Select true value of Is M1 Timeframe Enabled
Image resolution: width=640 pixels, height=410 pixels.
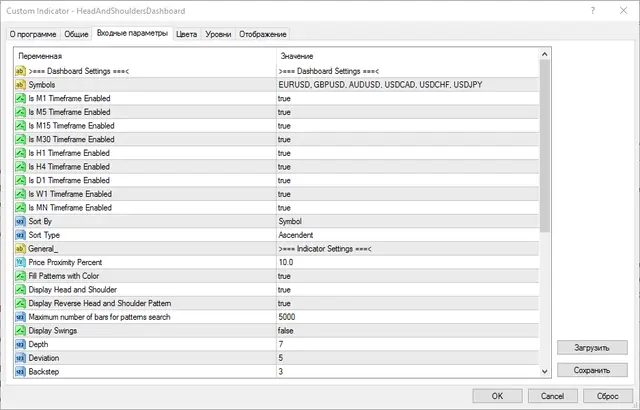click(x=284, y=98)
